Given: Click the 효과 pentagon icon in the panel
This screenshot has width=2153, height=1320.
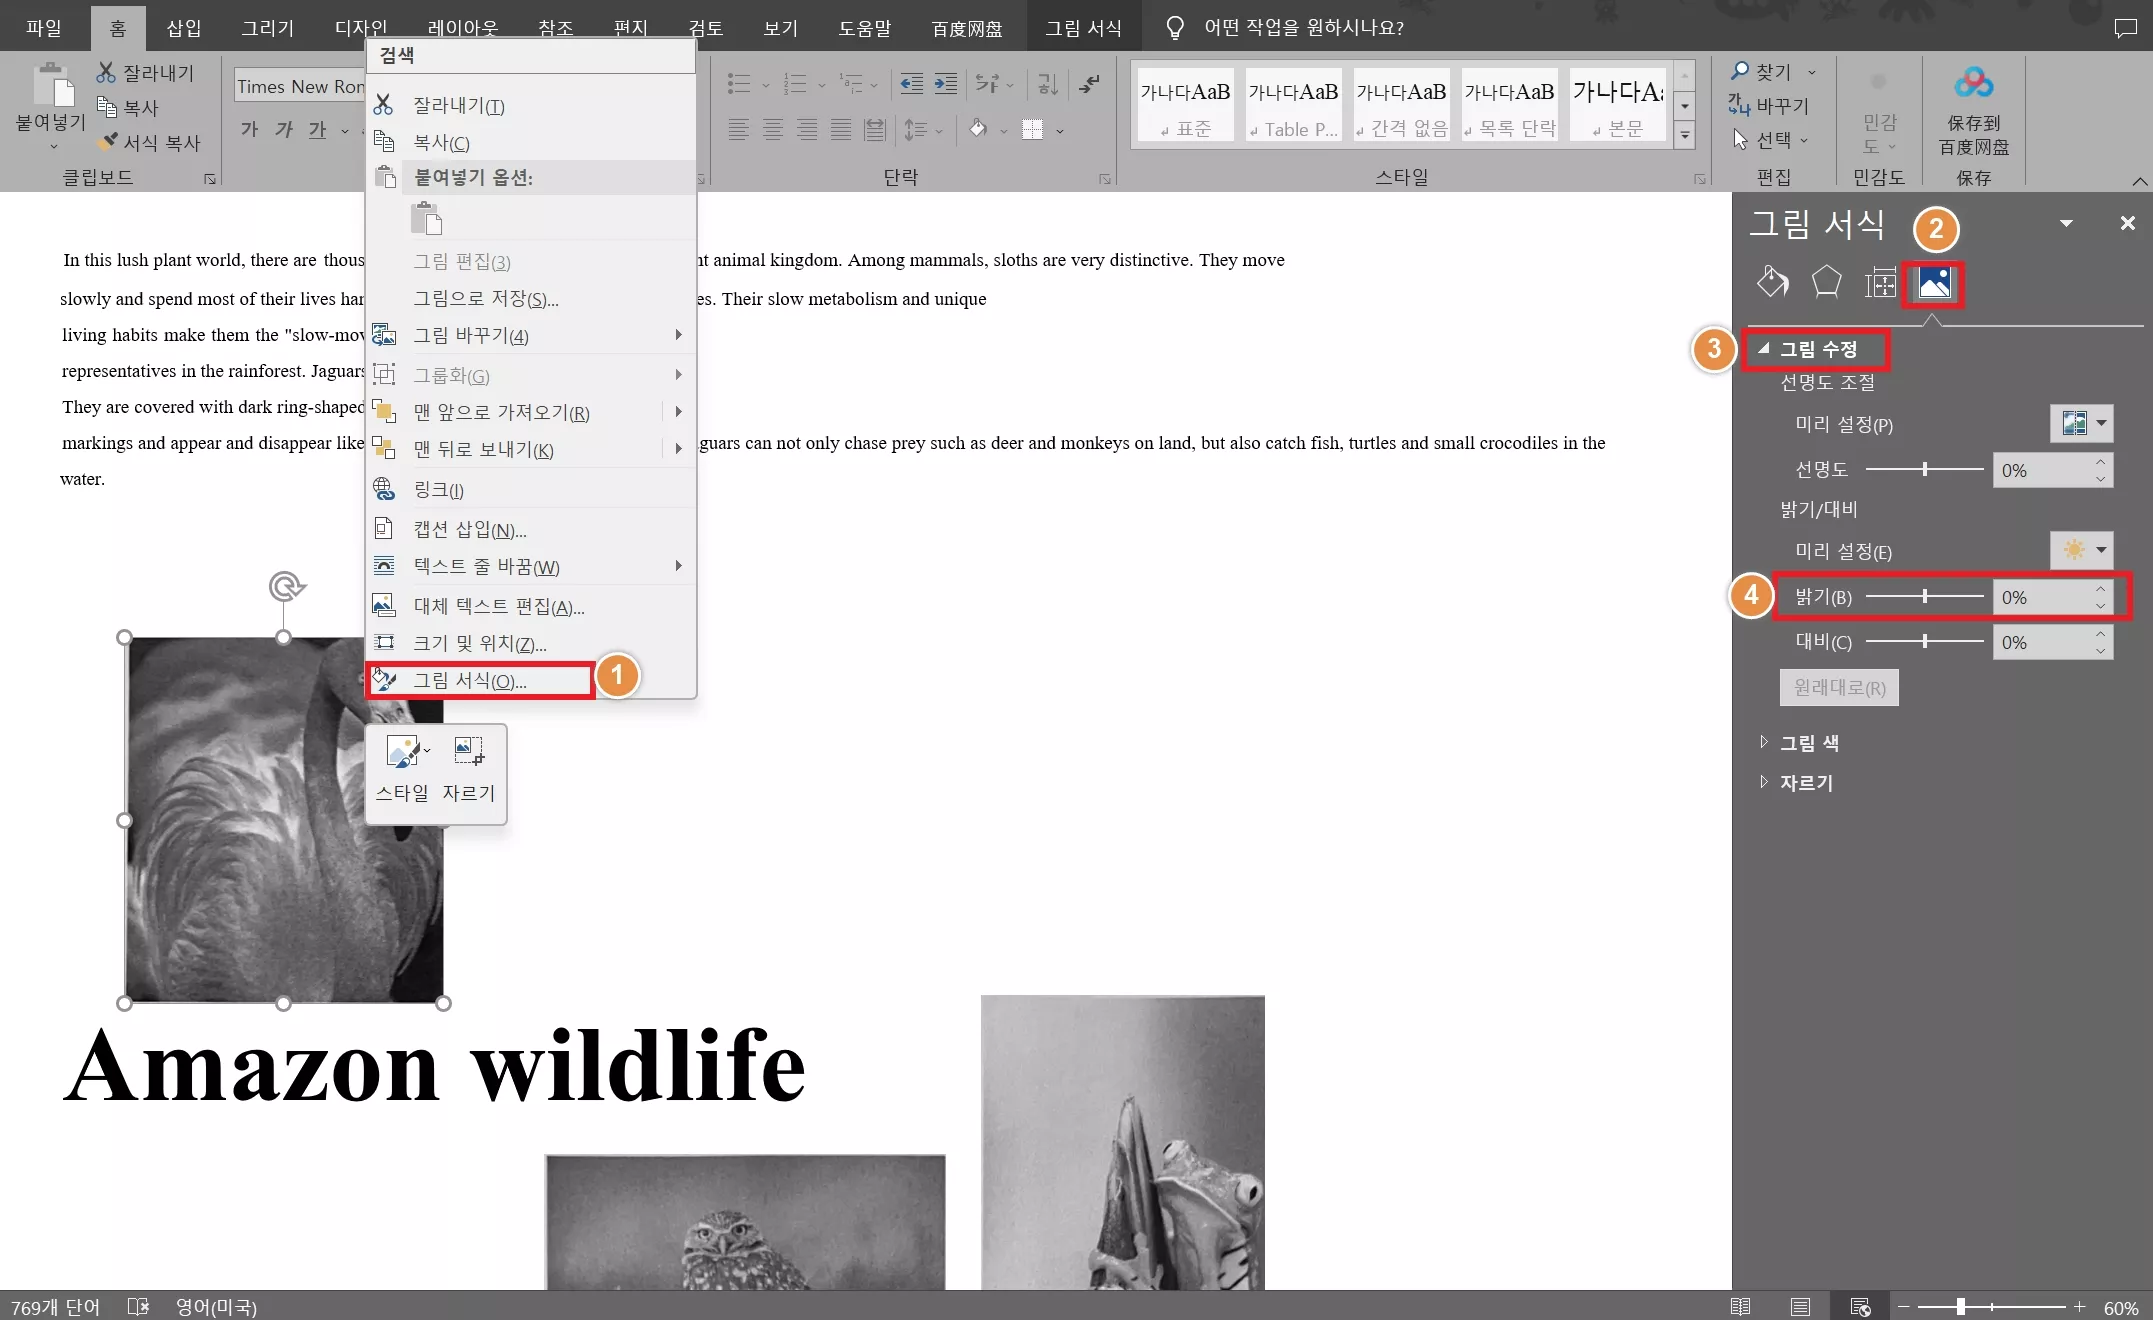Looking at the screenshot, I should (x=1826, y=283).
